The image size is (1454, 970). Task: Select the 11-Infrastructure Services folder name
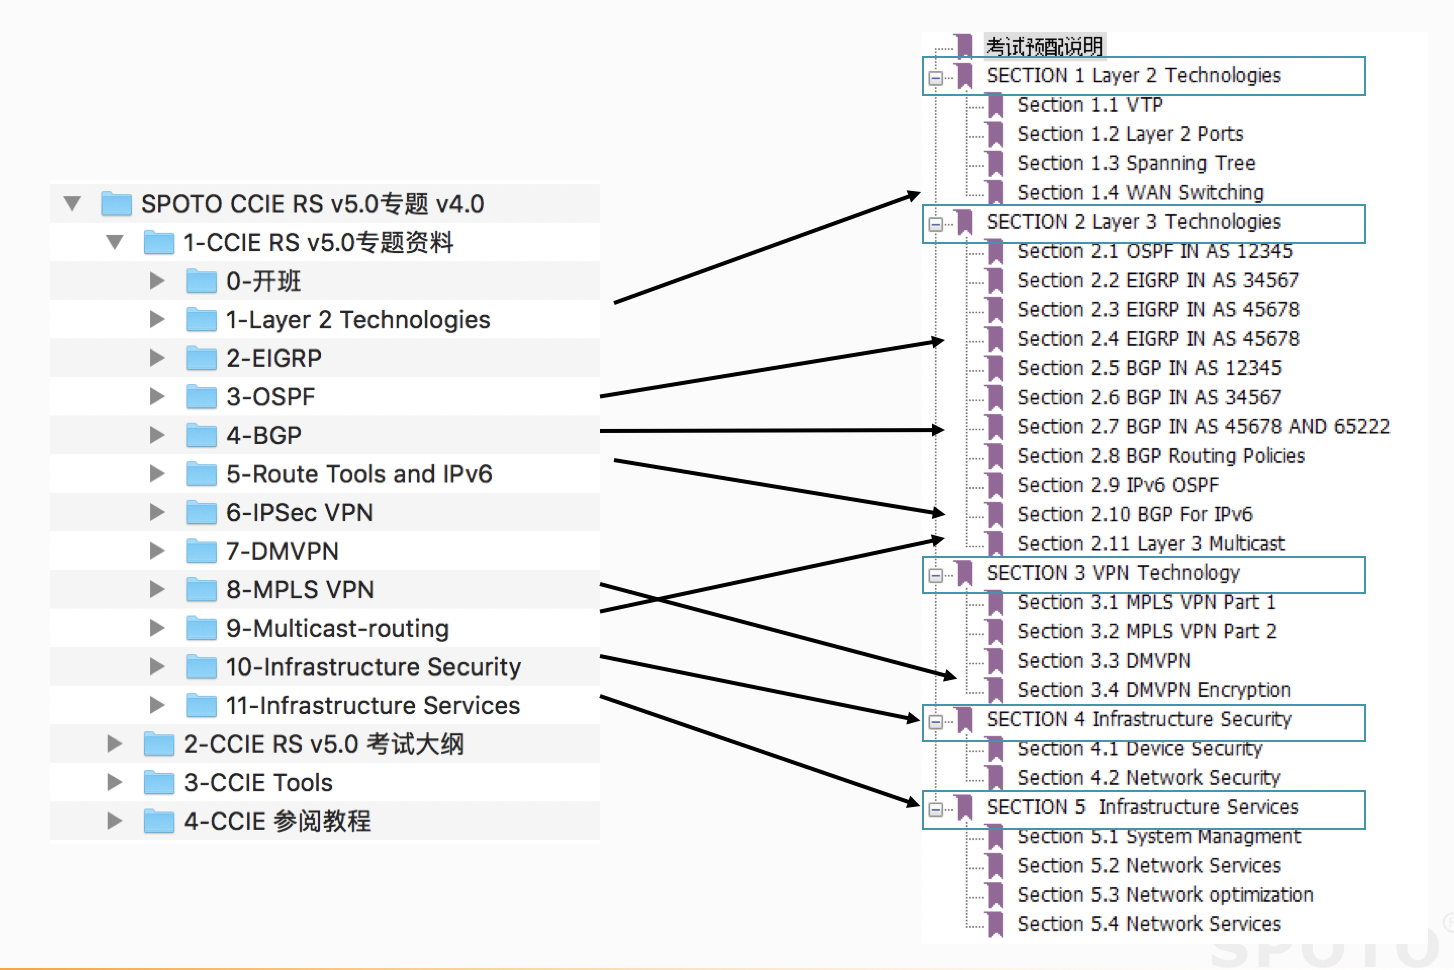pyautogui.click(x=373, y=706)
